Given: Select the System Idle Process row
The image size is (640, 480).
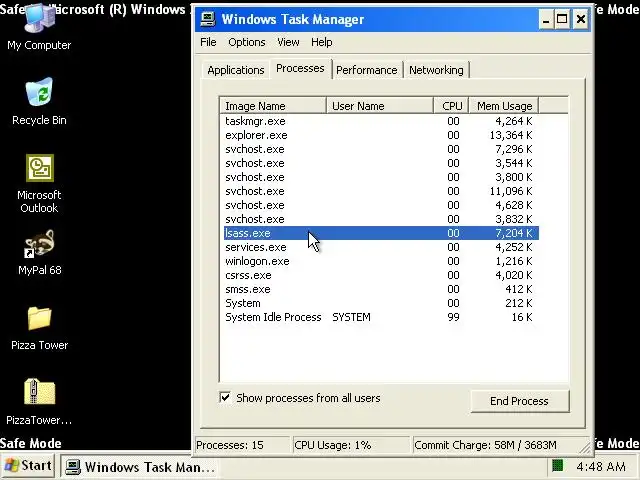Looking at the screenshot, I should pyautogui.click(x=381, y=317).
